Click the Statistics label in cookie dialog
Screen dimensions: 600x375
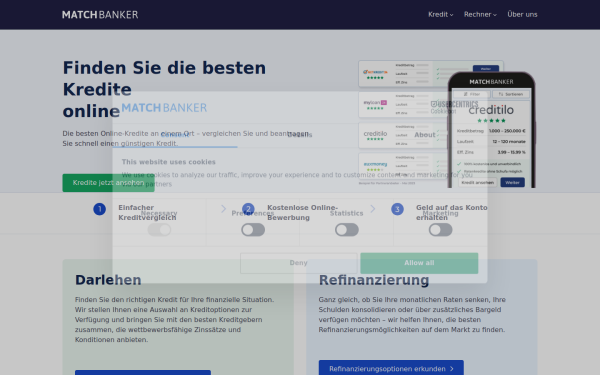[347, 213]
